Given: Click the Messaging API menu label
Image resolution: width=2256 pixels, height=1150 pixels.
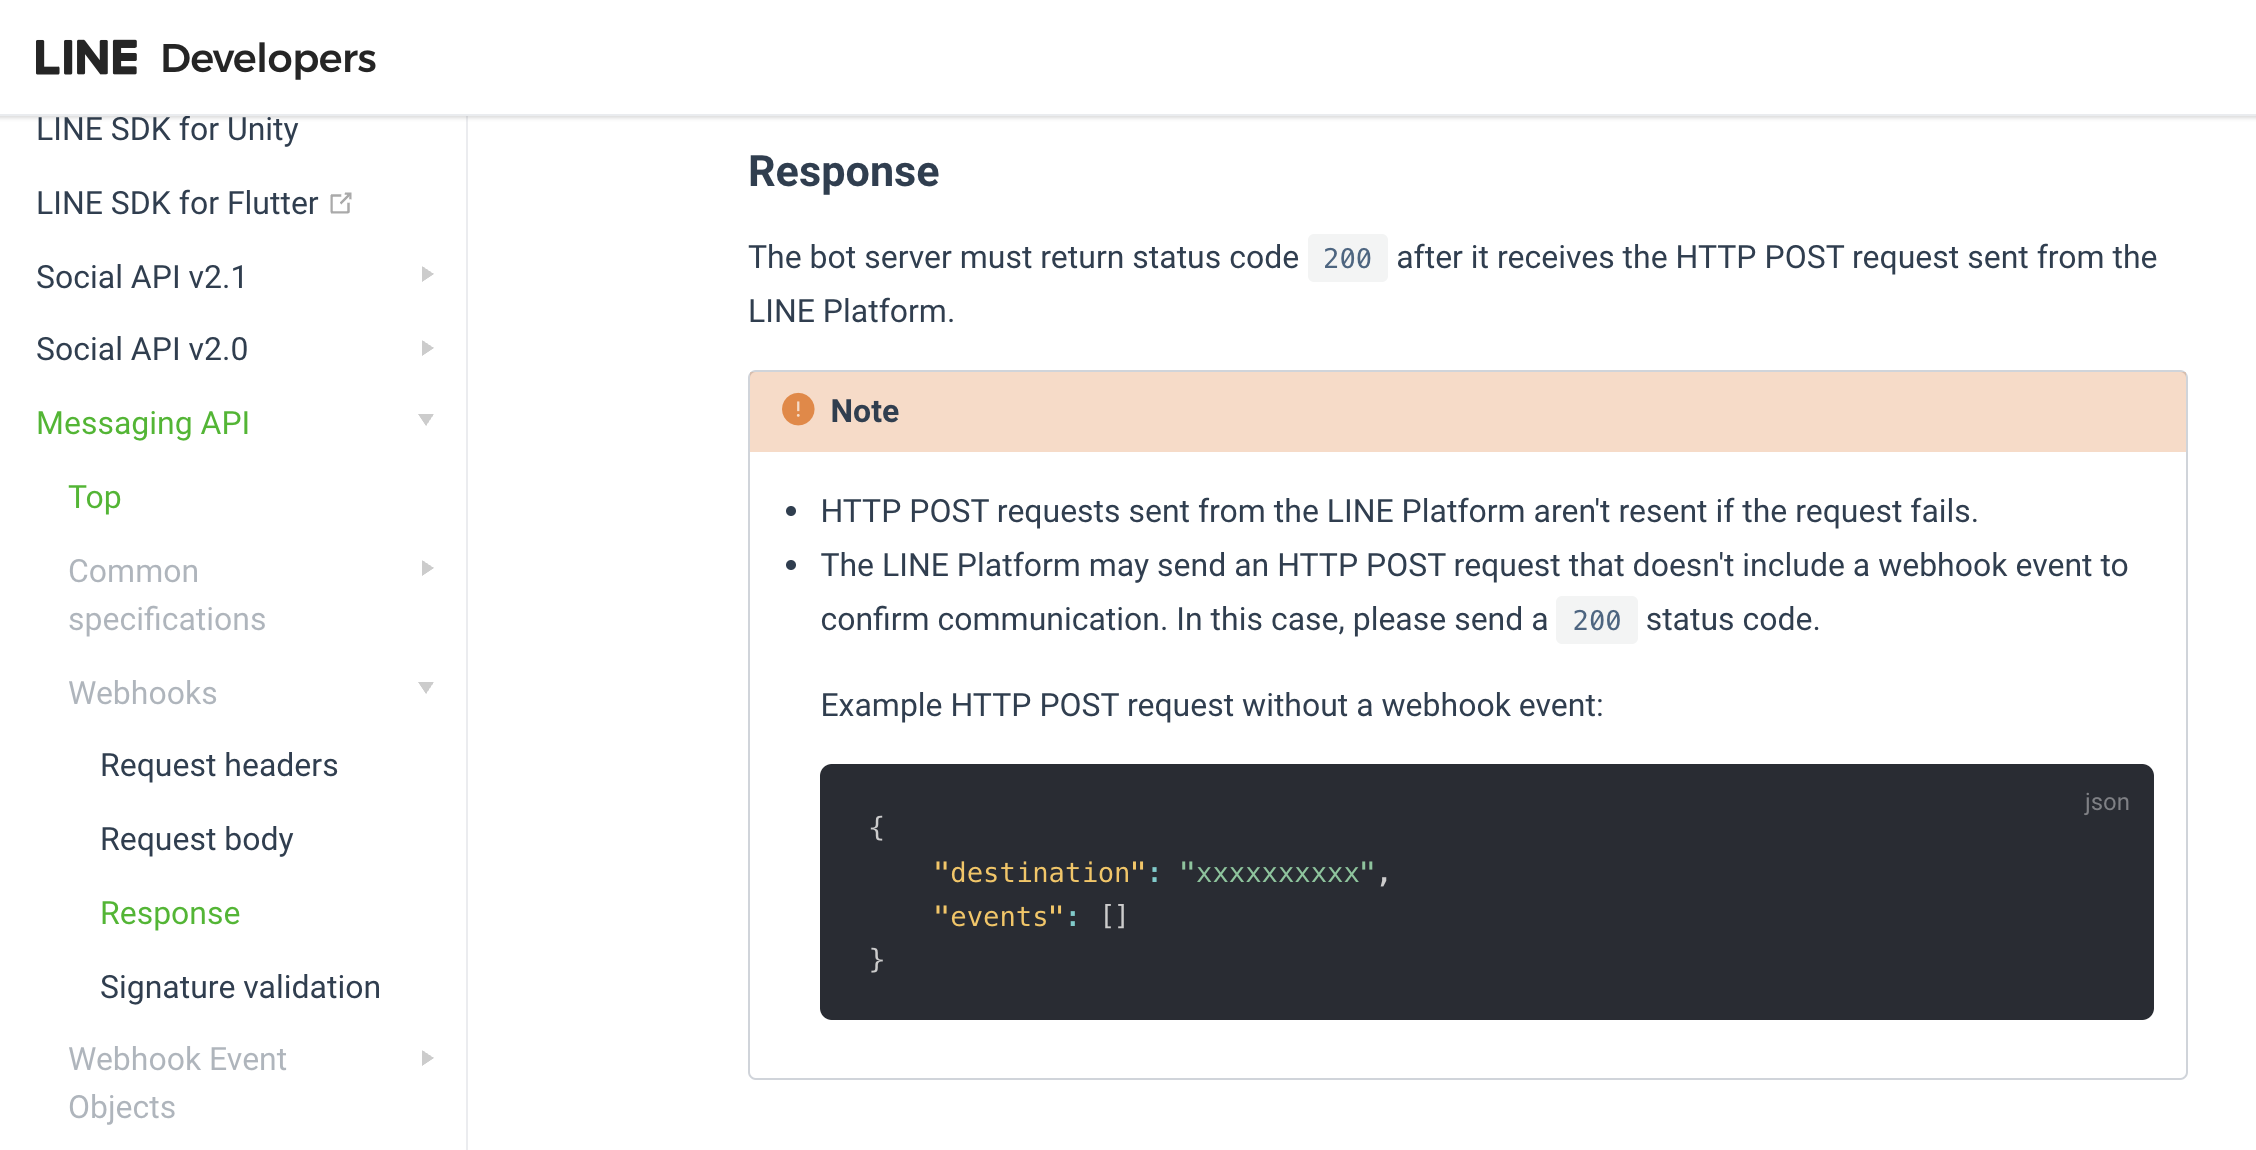Looking at the screenshot, I should (x=143, y=423).
